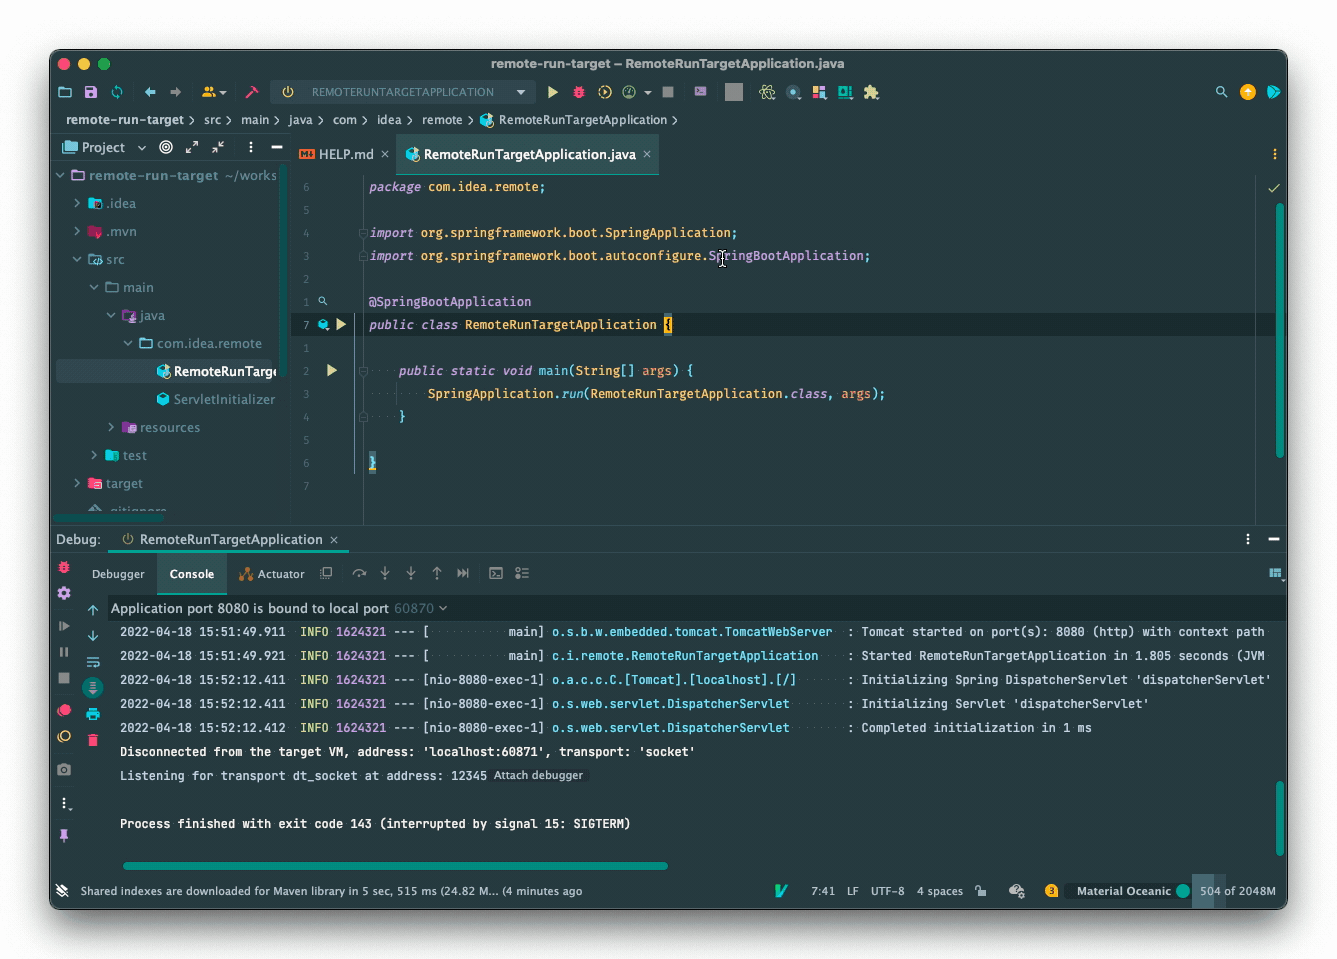The image size is (1337, 959).
Task: Click the Synchronize refresh icon in toolbar
Action: [x=117, y=92]
